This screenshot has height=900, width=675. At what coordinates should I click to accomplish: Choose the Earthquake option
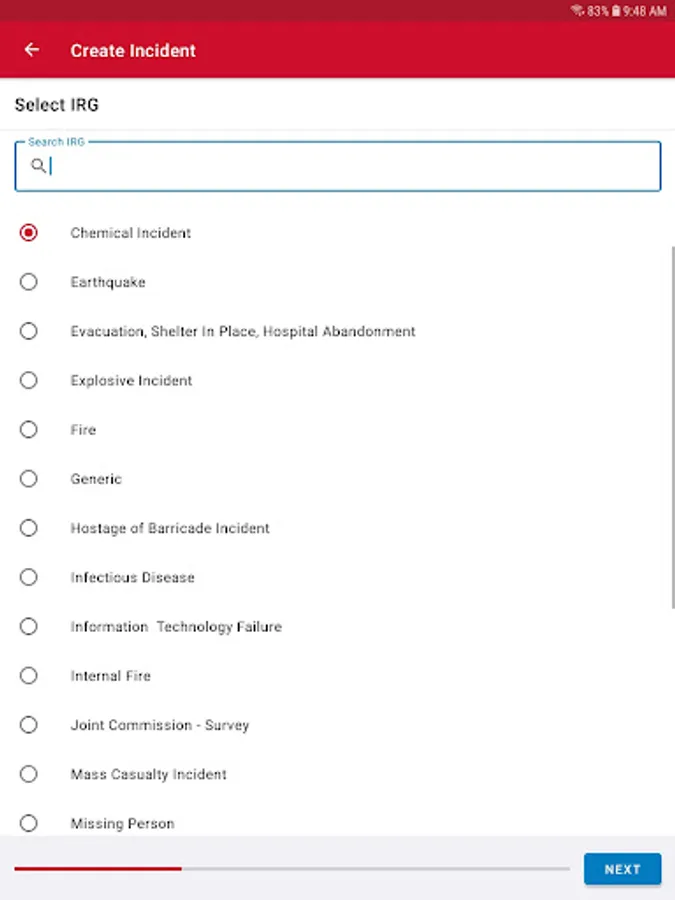29,282
